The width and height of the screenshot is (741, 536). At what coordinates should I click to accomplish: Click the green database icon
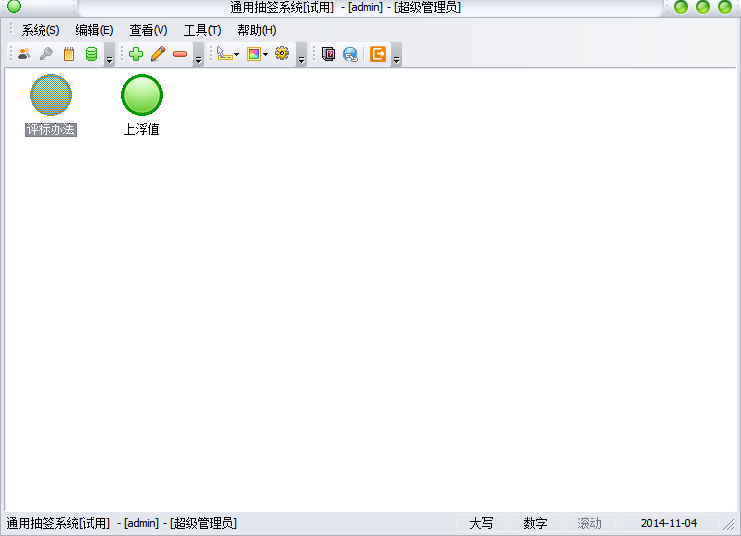point(92,54)
